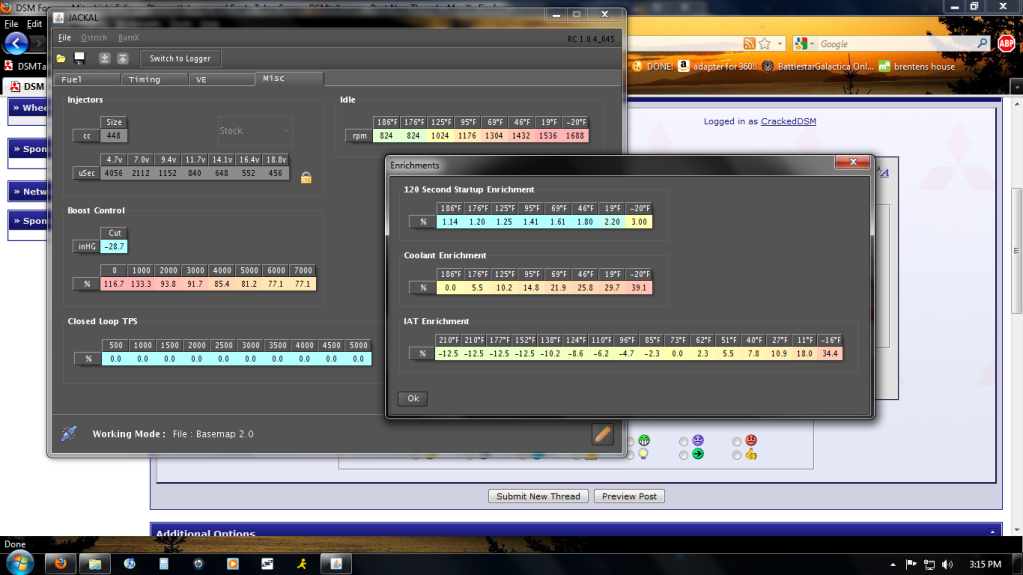Image resolution: width=1023 pixels, height=575 pixels.
Task: Click the Google search input field
Action: tap(896, 44)
